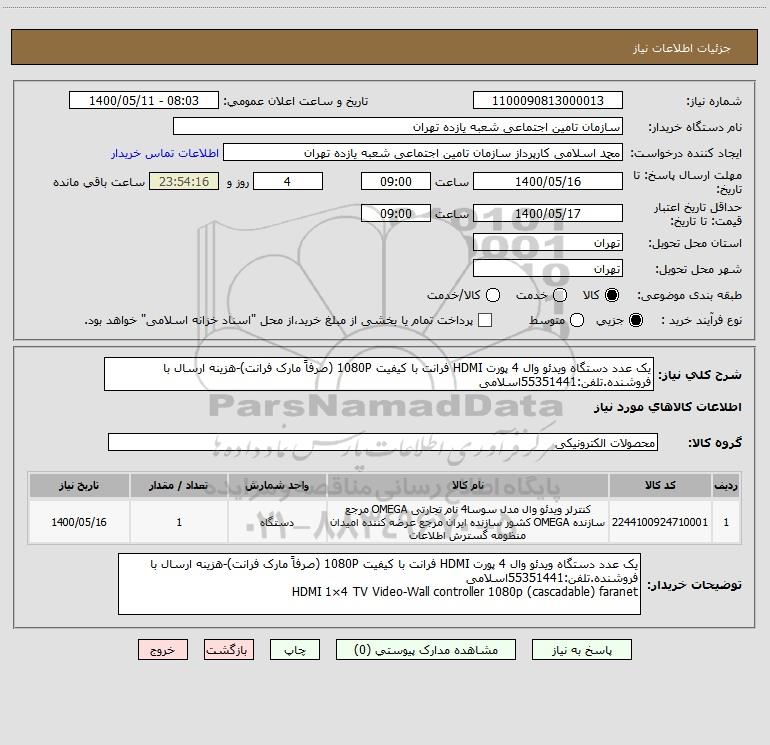
Task: Click the validity time field next to 1400/05/17
Action: [396, 213]
